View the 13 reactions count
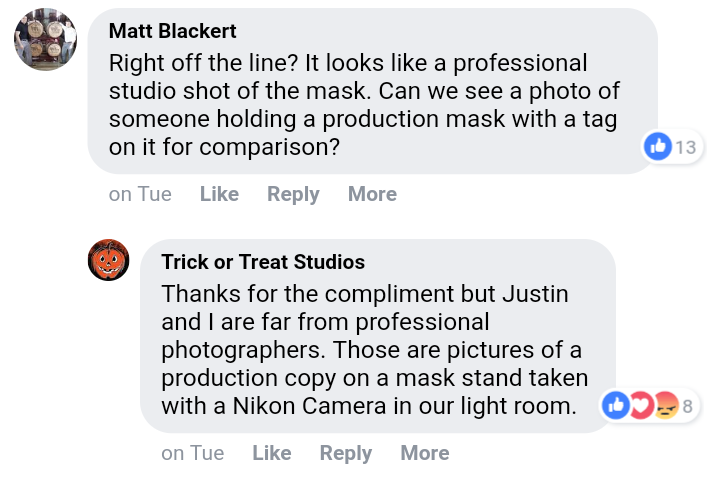Screen dimensions: 720x489 coord(685,148)
